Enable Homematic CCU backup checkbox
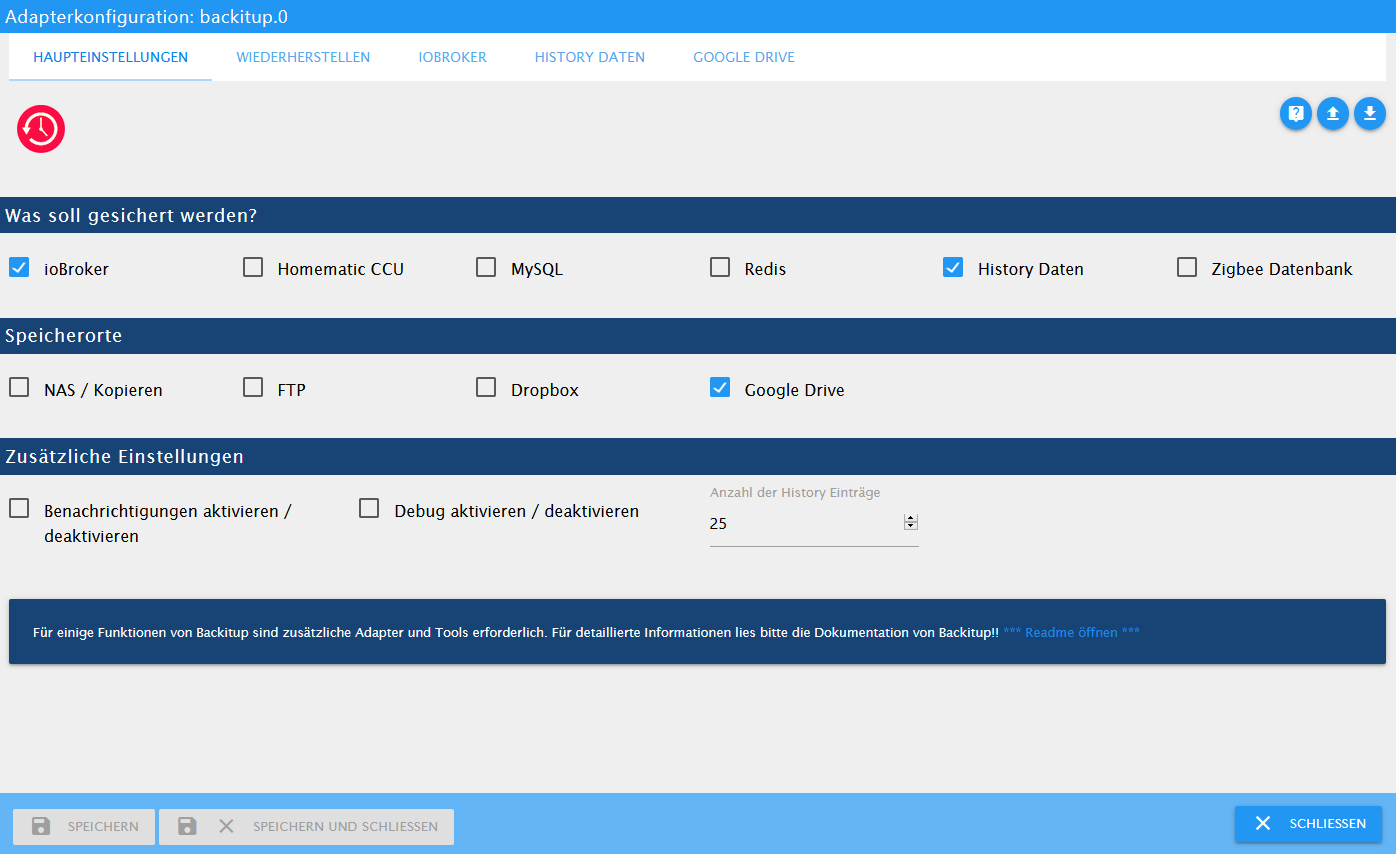1396x854 pixels. pos(253,267)
